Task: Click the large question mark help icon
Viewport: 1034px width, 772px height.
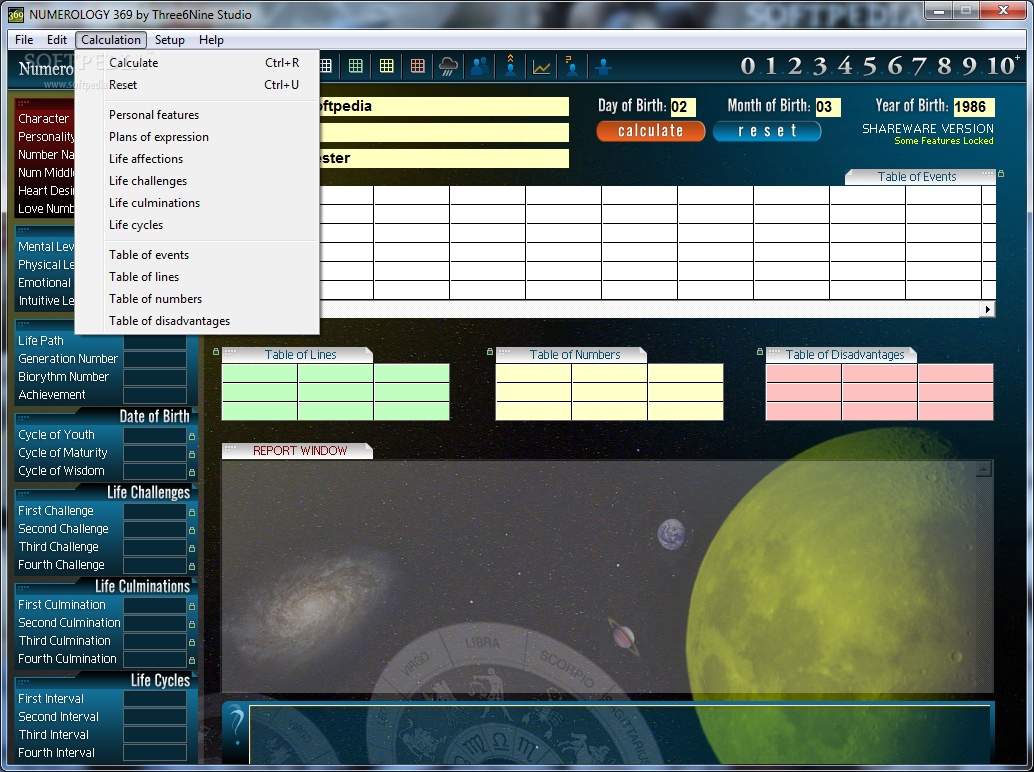Action: [236, 728]
